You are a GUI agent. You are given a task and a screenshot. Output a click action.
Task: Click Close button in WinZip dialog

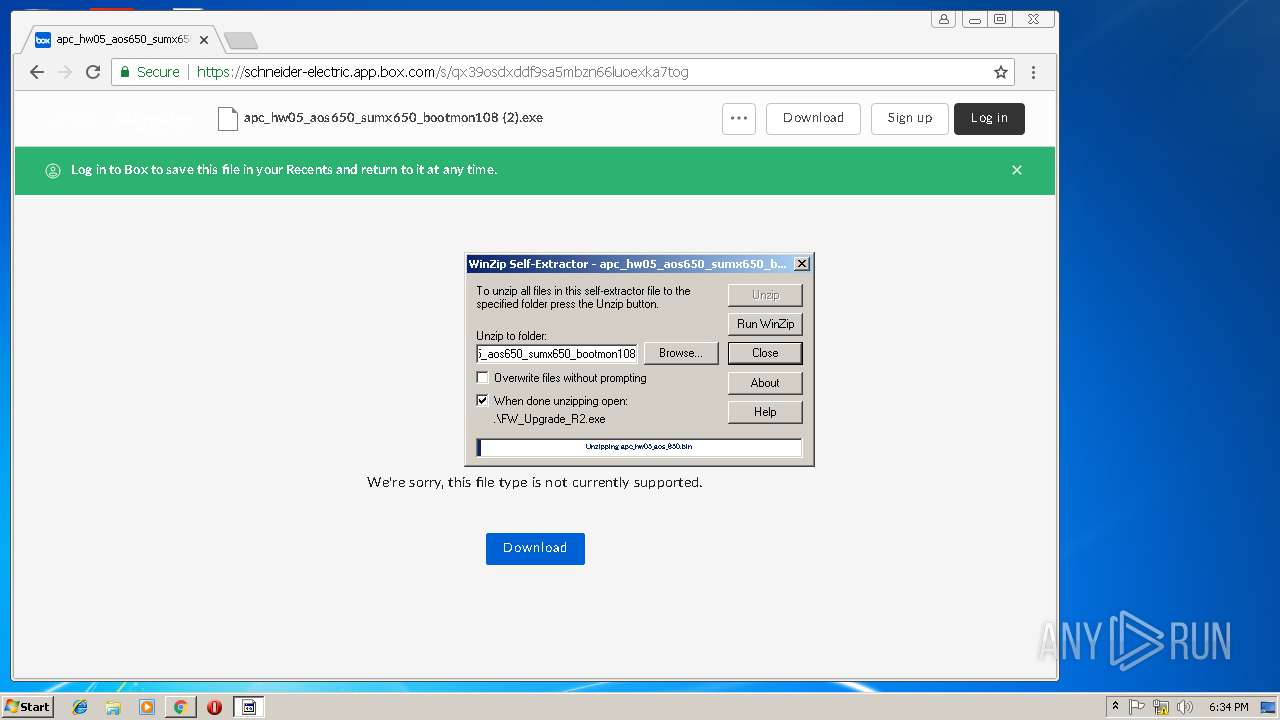coord(765,353)
